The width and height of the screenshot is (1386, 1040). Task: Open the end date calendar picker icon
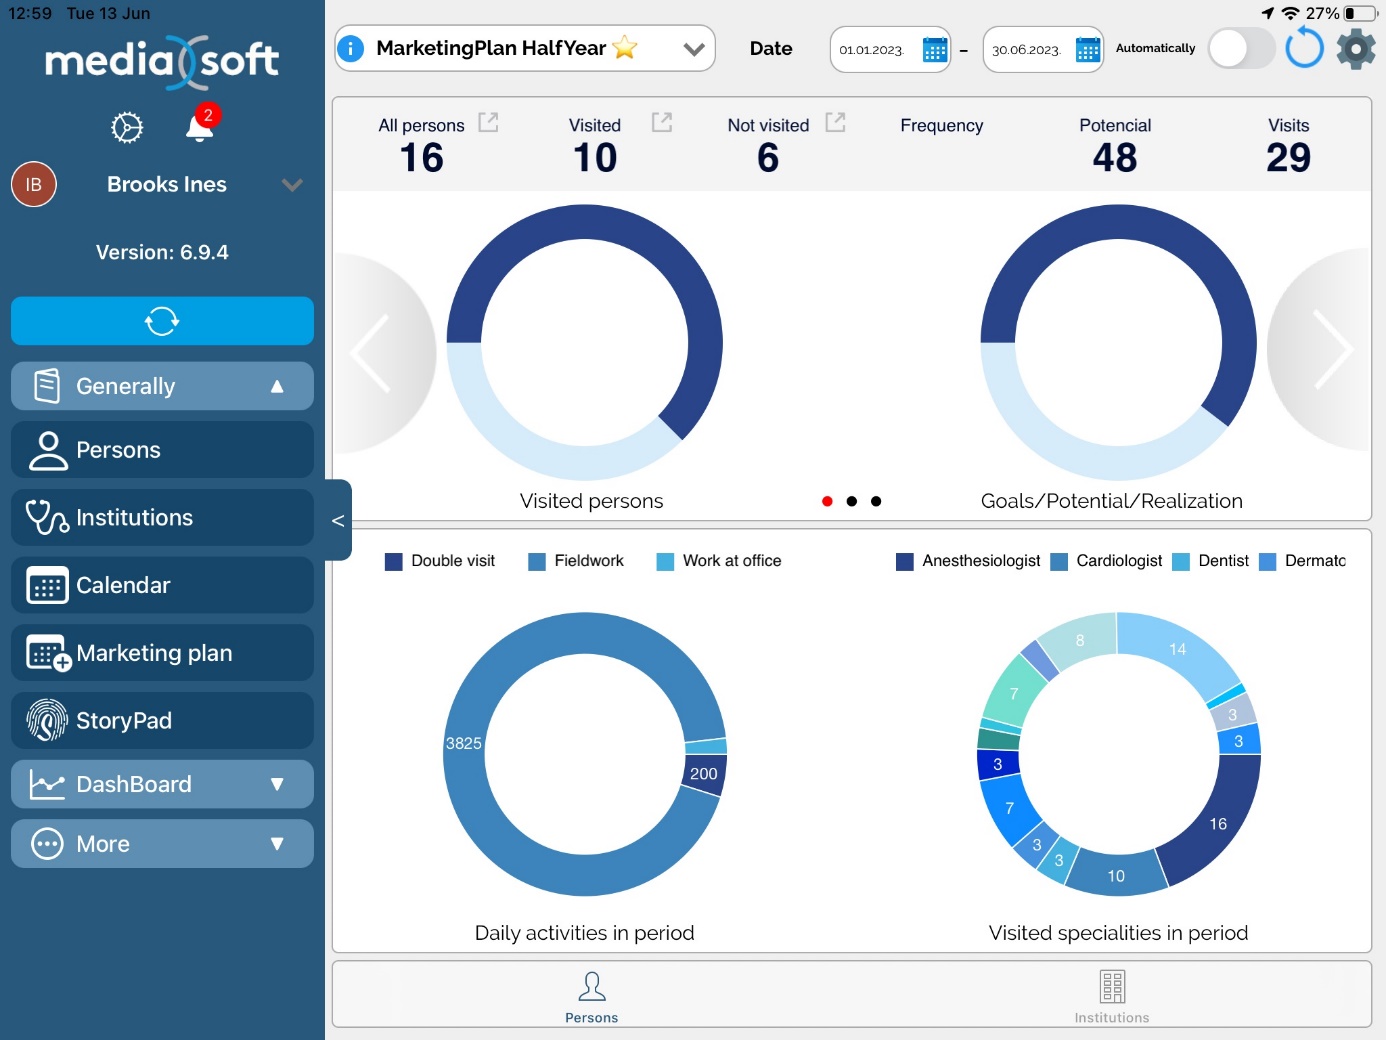tap(1087, 49)
